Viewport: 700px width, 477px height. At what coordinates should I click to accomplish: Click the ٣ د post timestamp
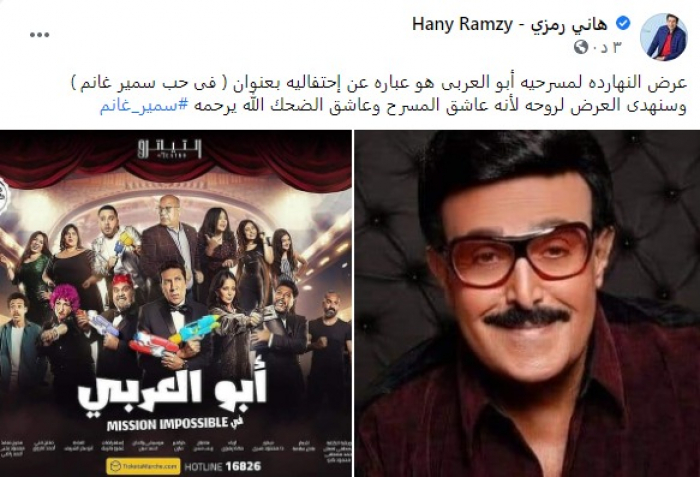[x=606, y=46]
